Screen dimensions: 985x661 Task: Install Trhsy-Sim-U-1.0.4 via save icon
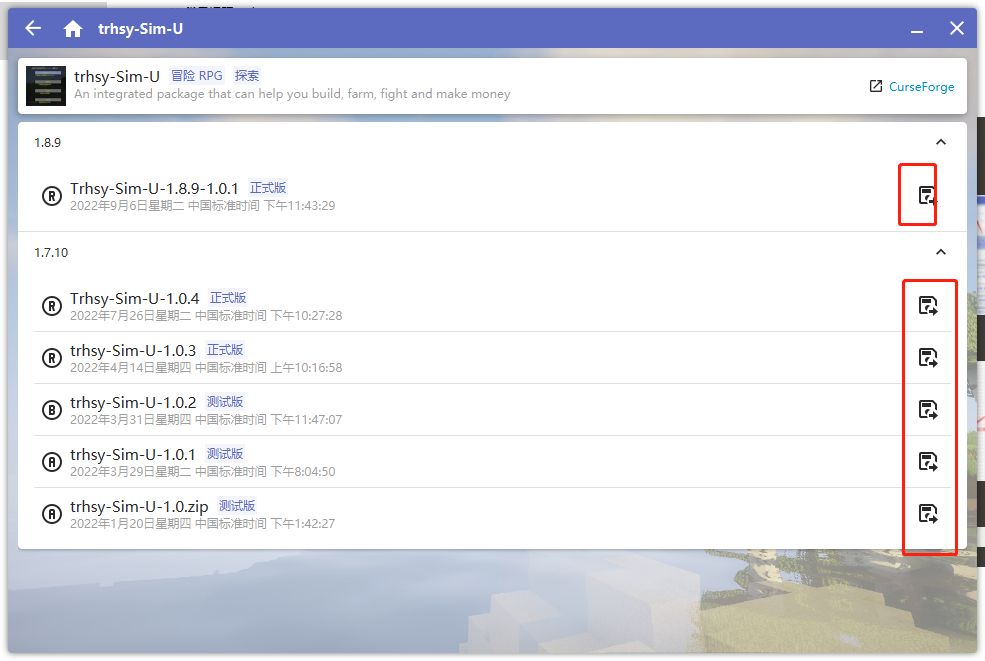928,305
